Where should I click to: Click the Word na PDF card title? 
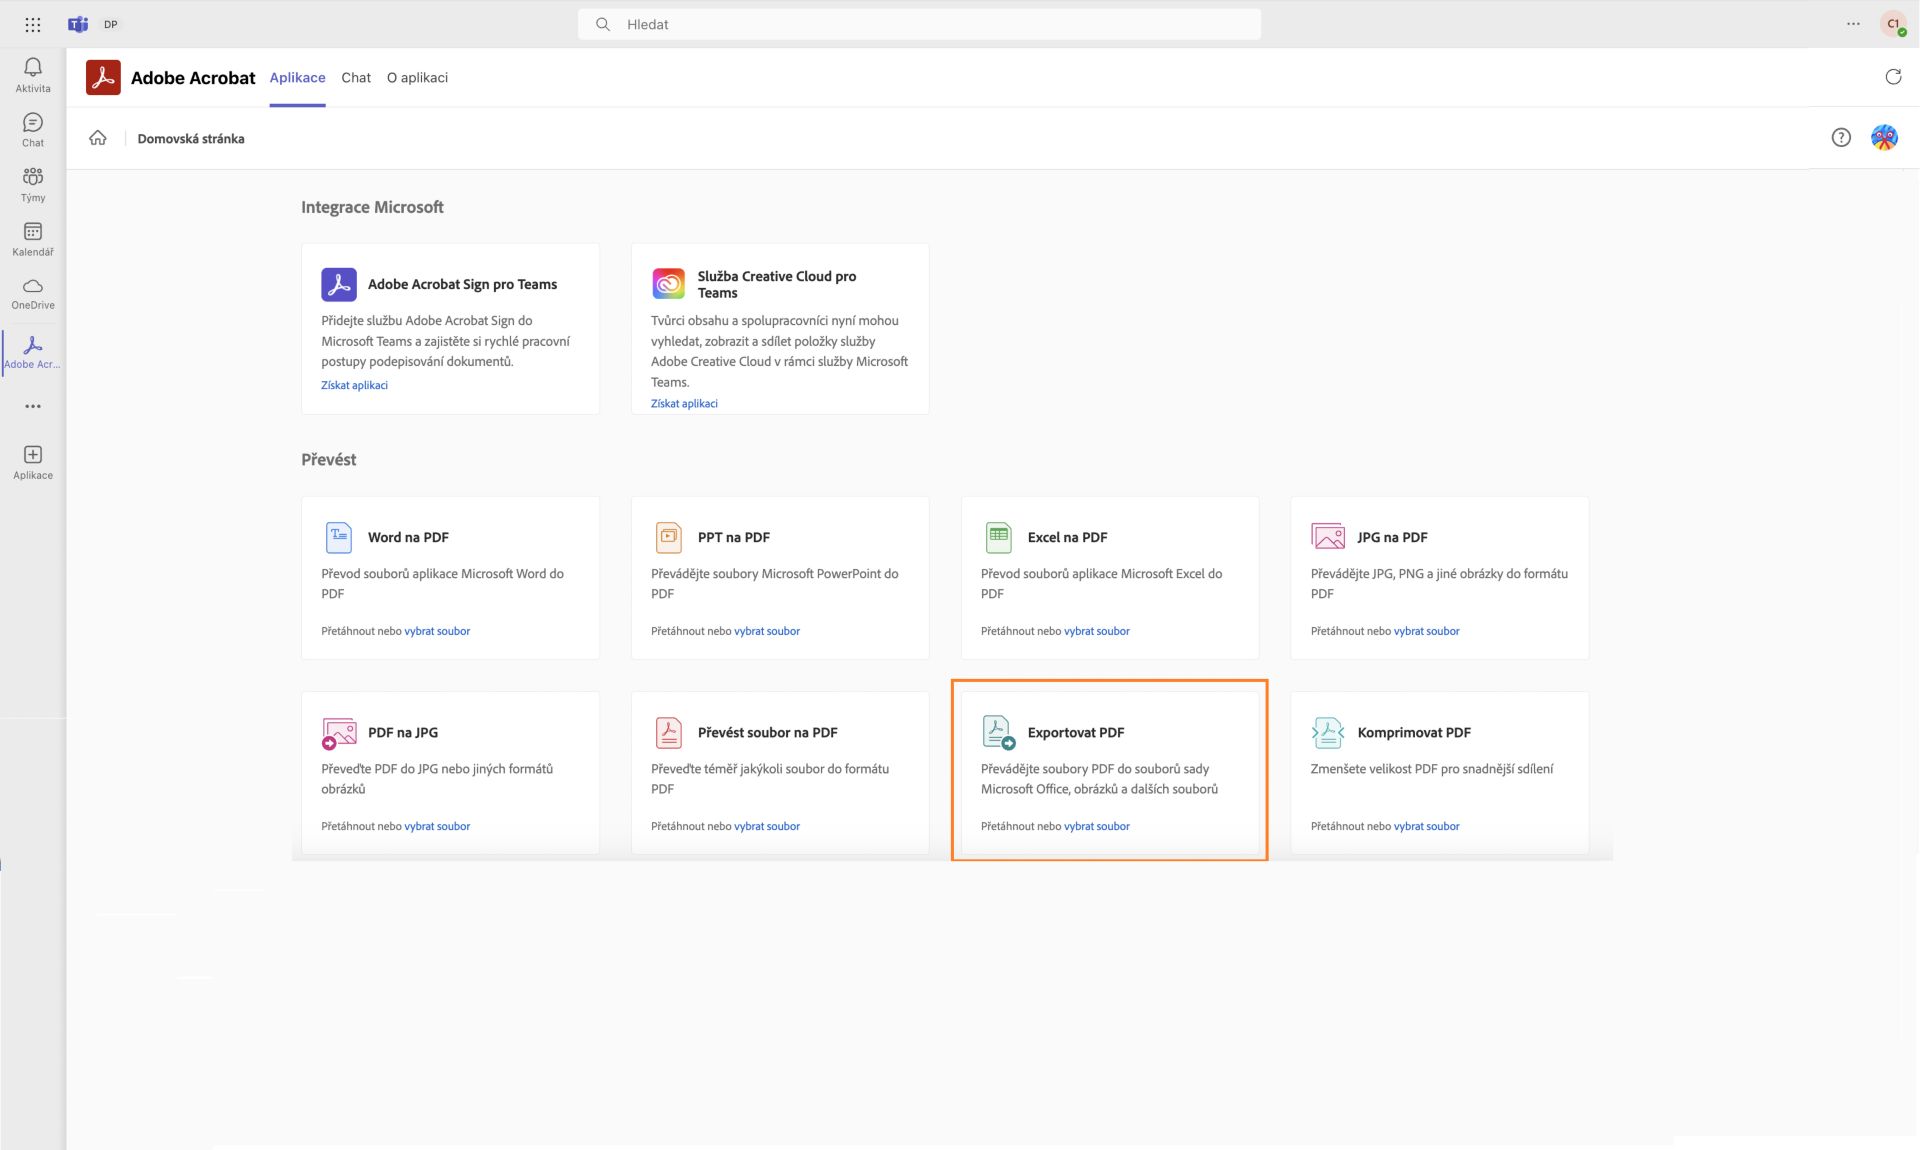click(x=408, y=537)
